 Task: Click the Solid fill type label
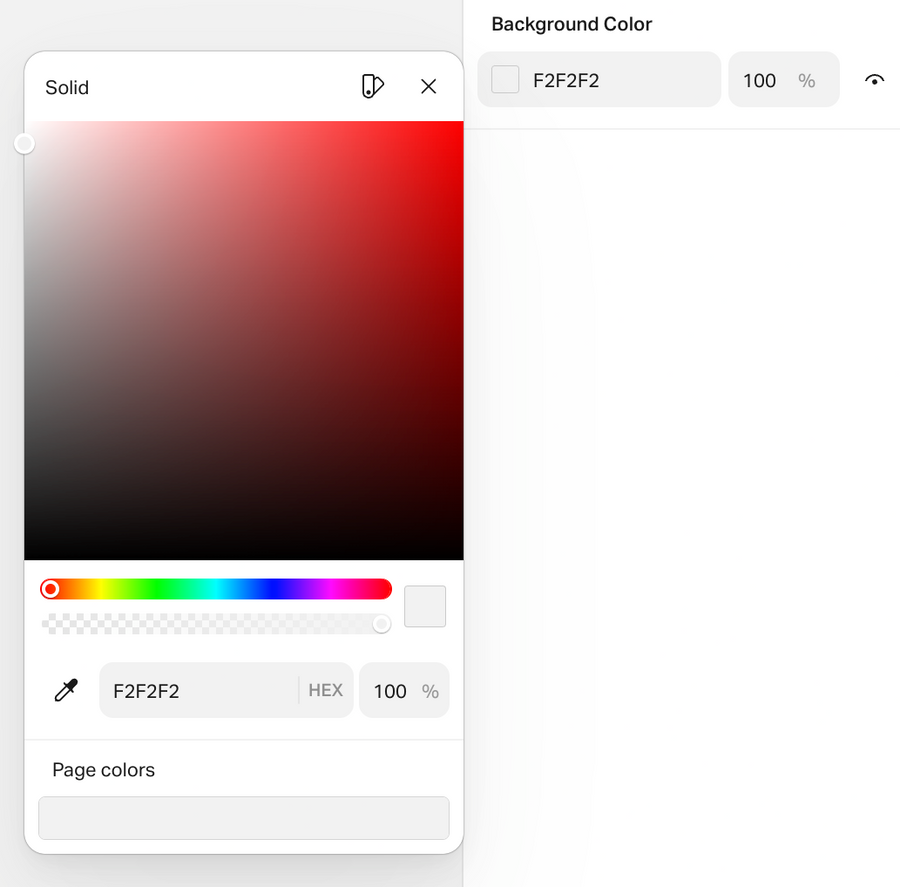66,87
